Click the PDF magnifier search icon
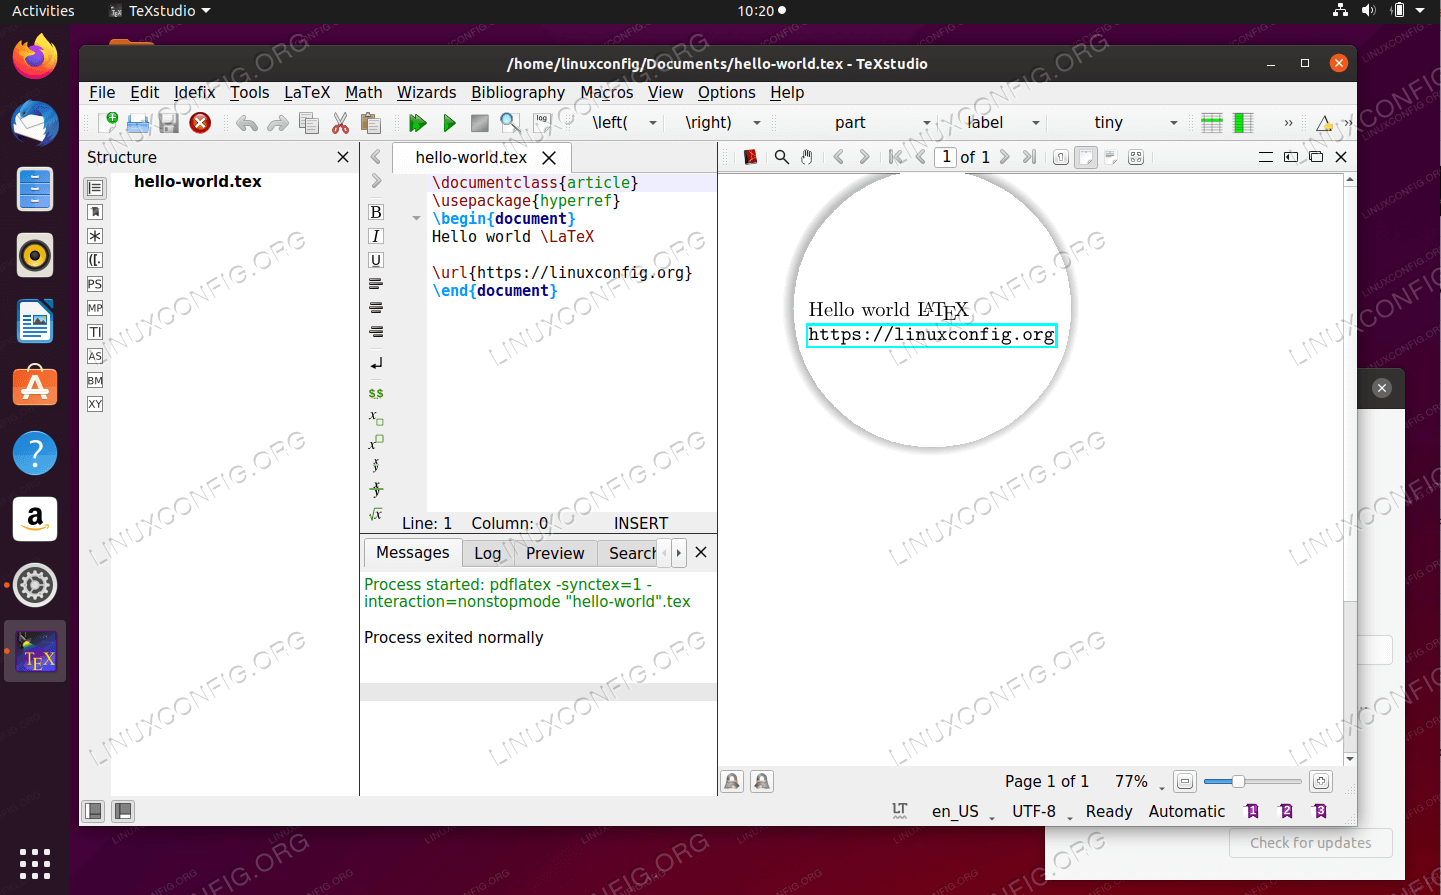The image size is (1441, 895). 782,157
